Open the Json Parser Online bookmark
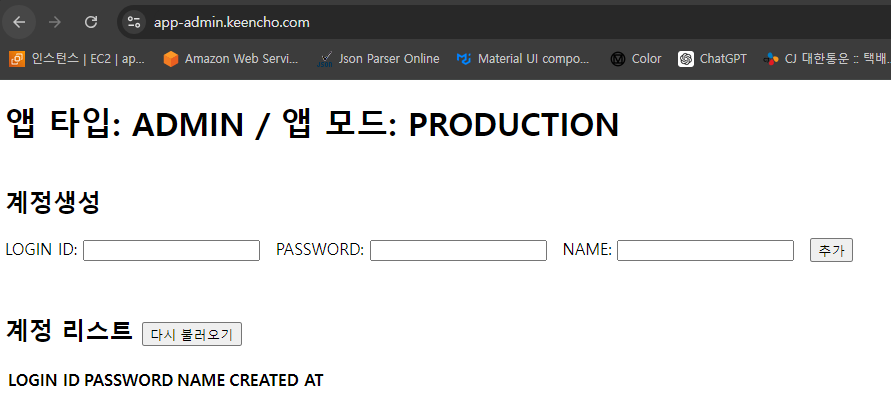Image resolution: width=891 pixels, height=415 pixels. click(x=378, y=59)
